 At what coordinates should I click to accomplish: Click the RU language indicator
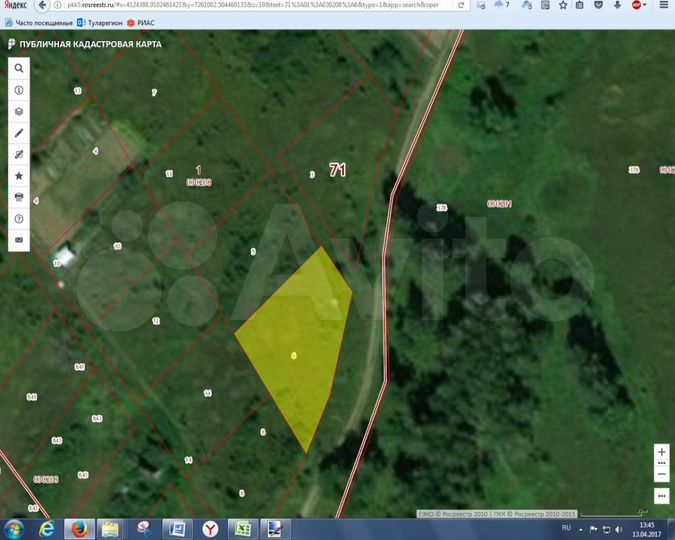(566, 528)
